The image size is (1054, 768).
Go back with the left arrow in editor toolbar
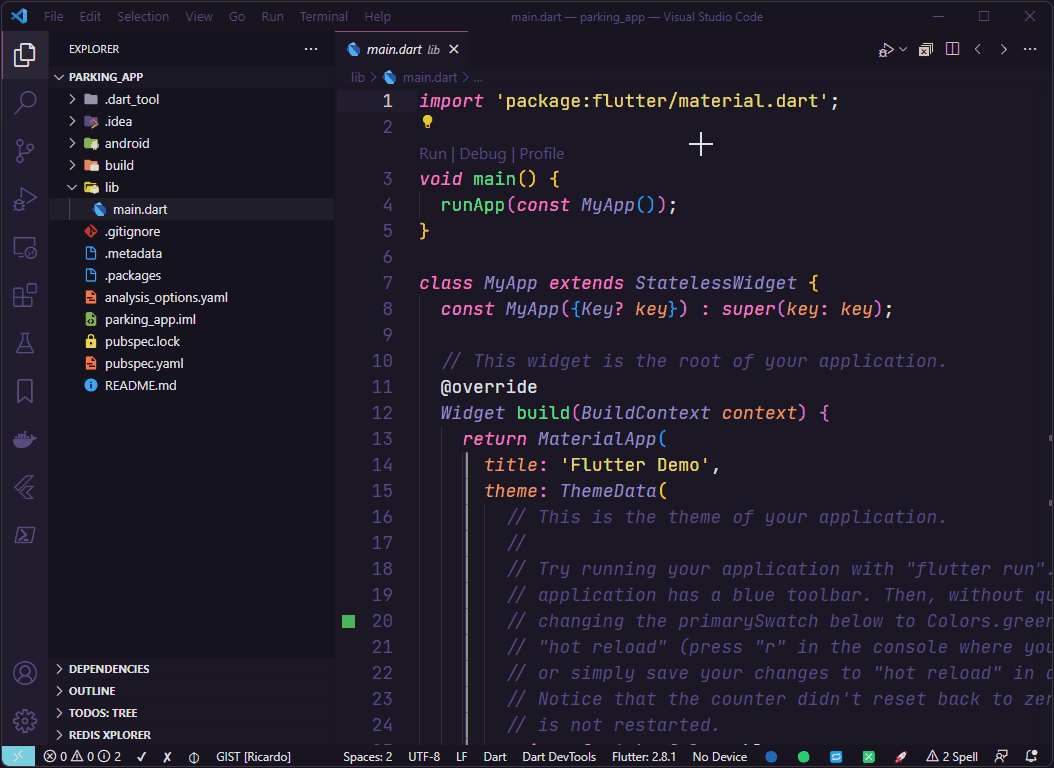click(977, 49)
